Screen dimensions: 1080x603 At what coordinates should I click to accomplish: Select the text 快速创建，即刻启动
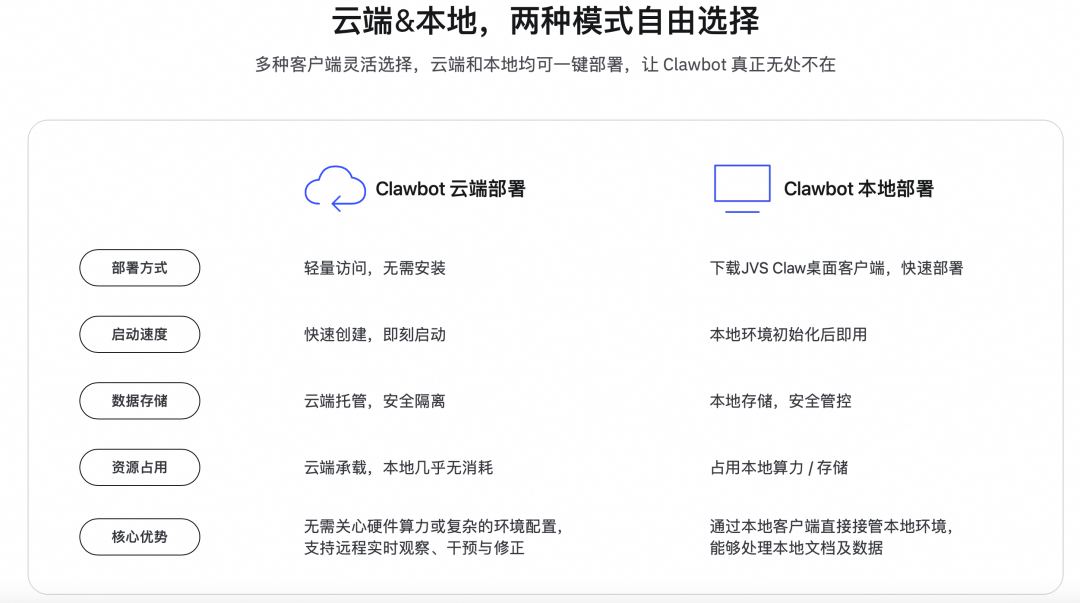pos(375,334)
